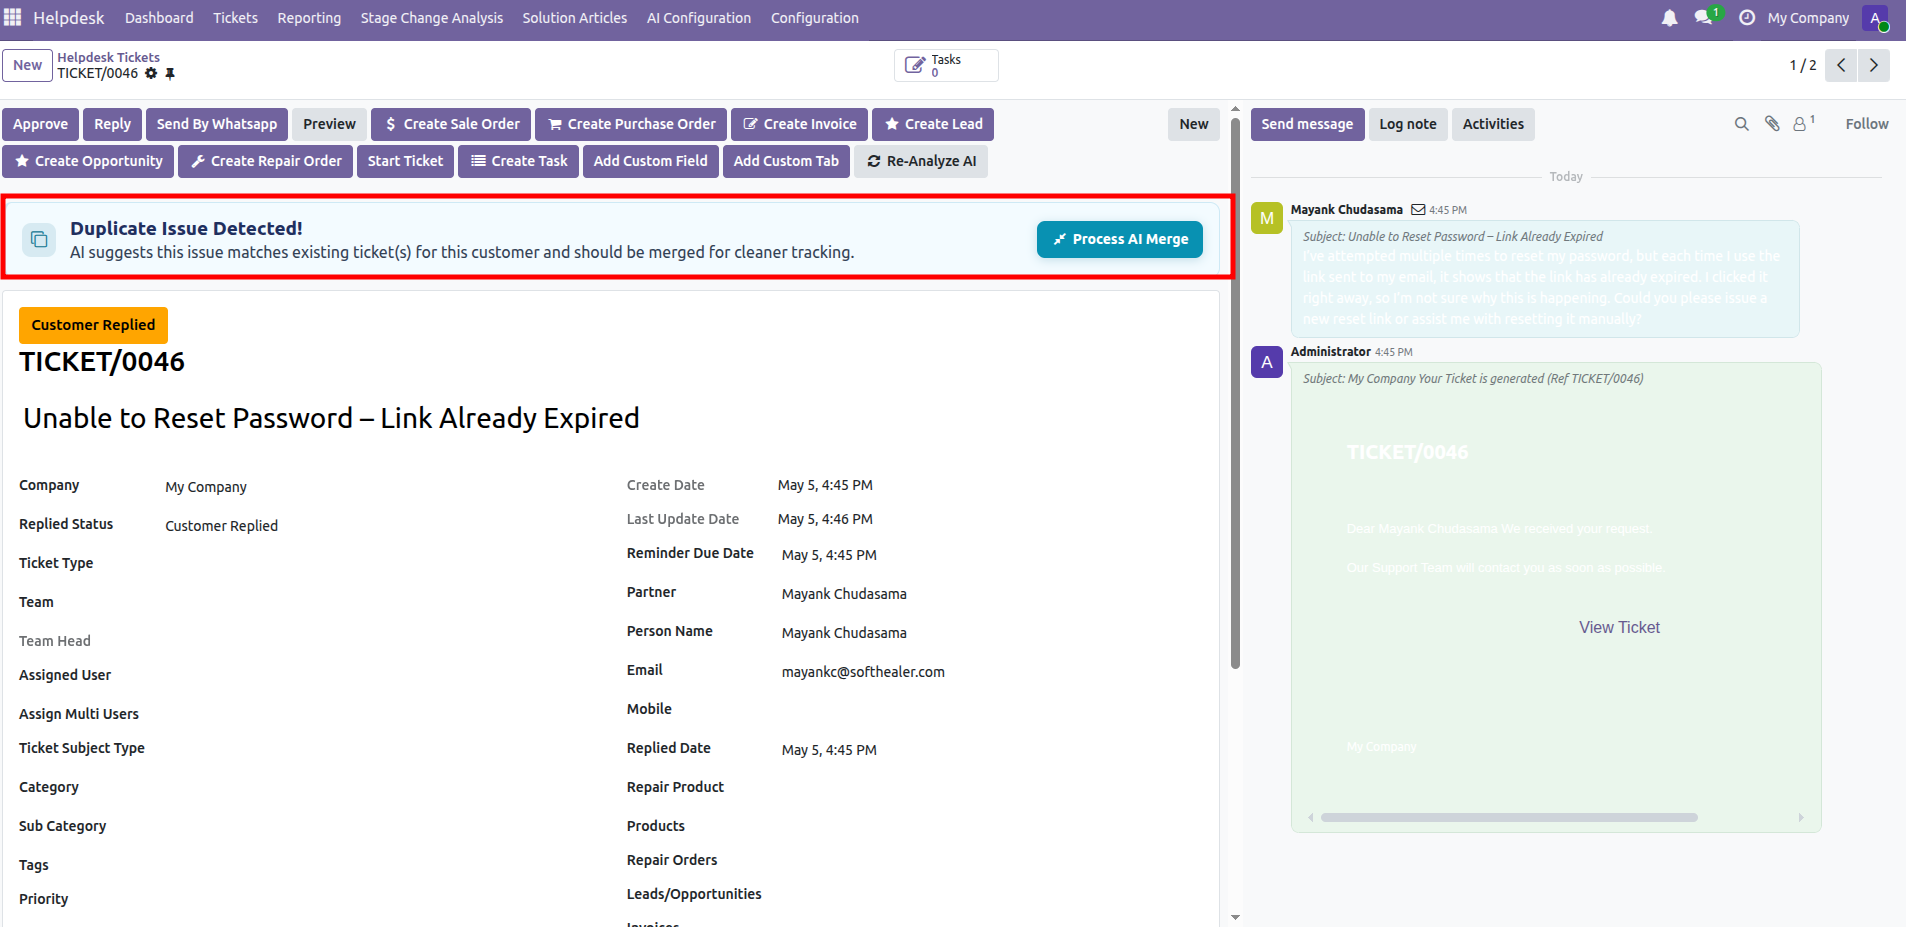Open the user avatar menu
This screenshot has width=1906, height=927.
pos(1875,18)
